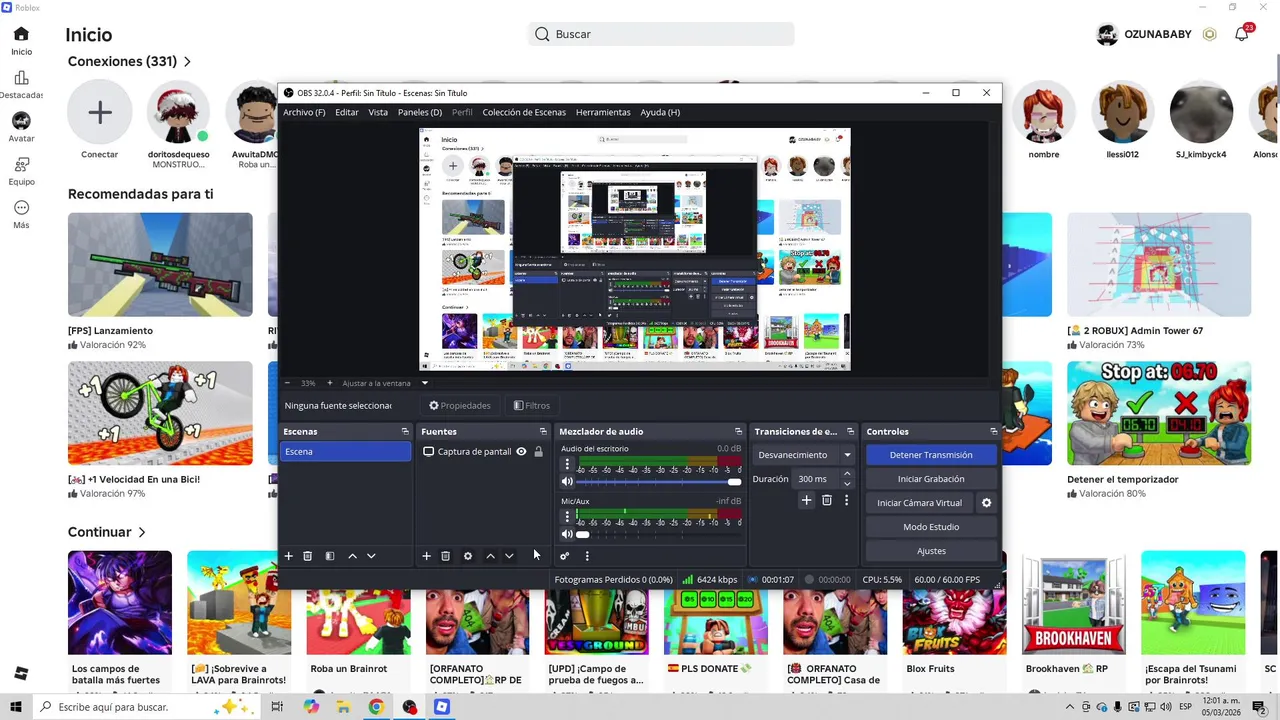Move the source up with the Fuentes up arrow
This screenshot has height=720, width=1280.
click(x=490, y=556)
